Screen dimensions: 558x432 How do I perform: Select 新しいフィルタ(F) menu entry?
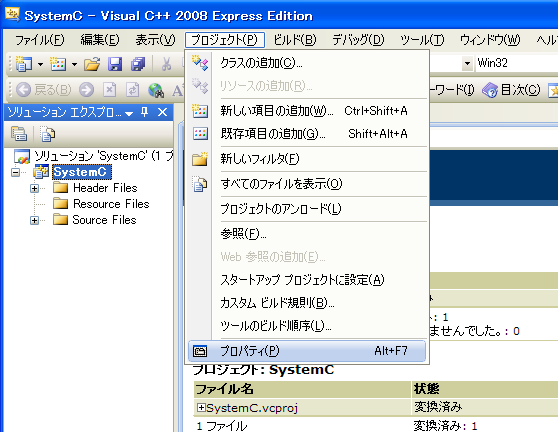click(x=307, y=159)
